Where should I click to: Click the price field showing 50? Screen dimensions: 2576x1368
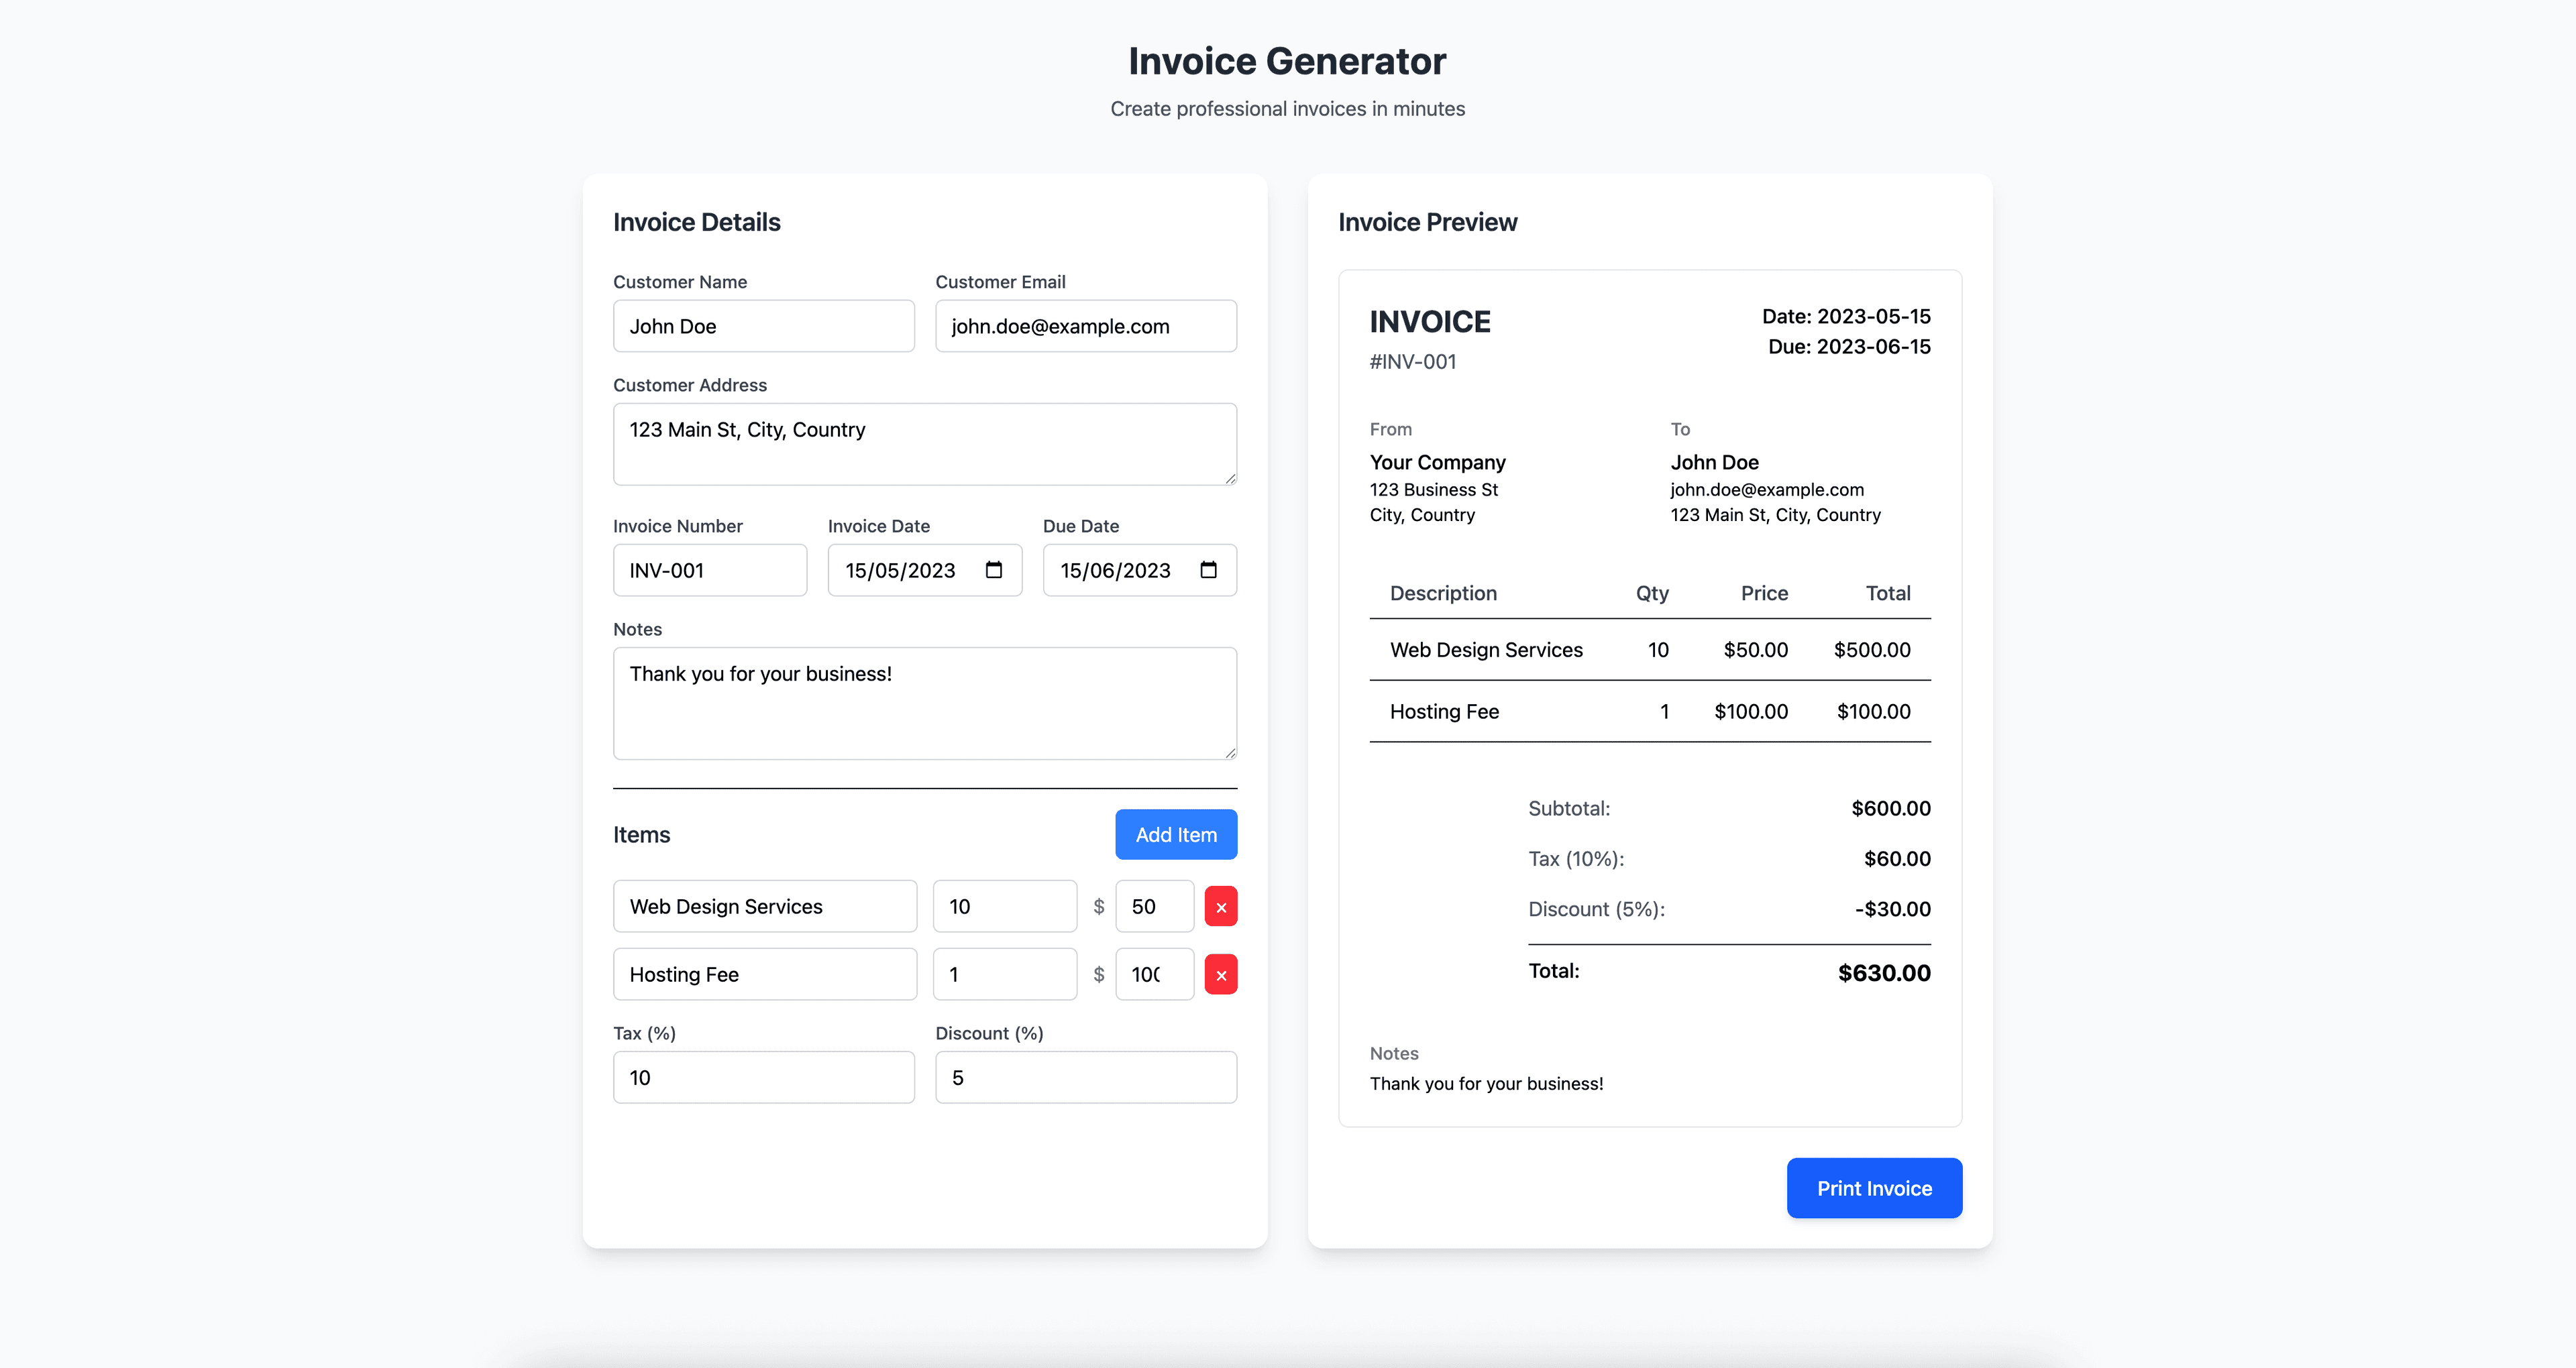tap(1154, 906)
